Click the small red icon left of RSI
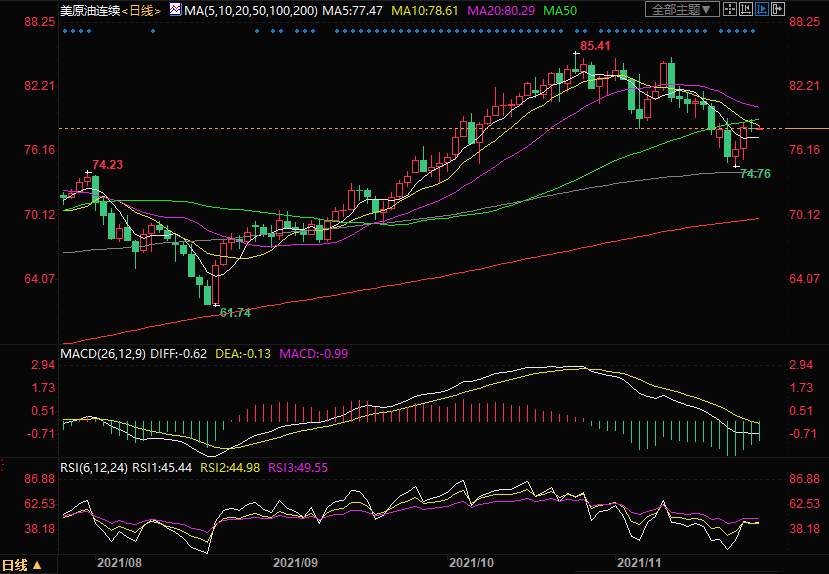Viewport: 829px width, 574px height. 4,465
